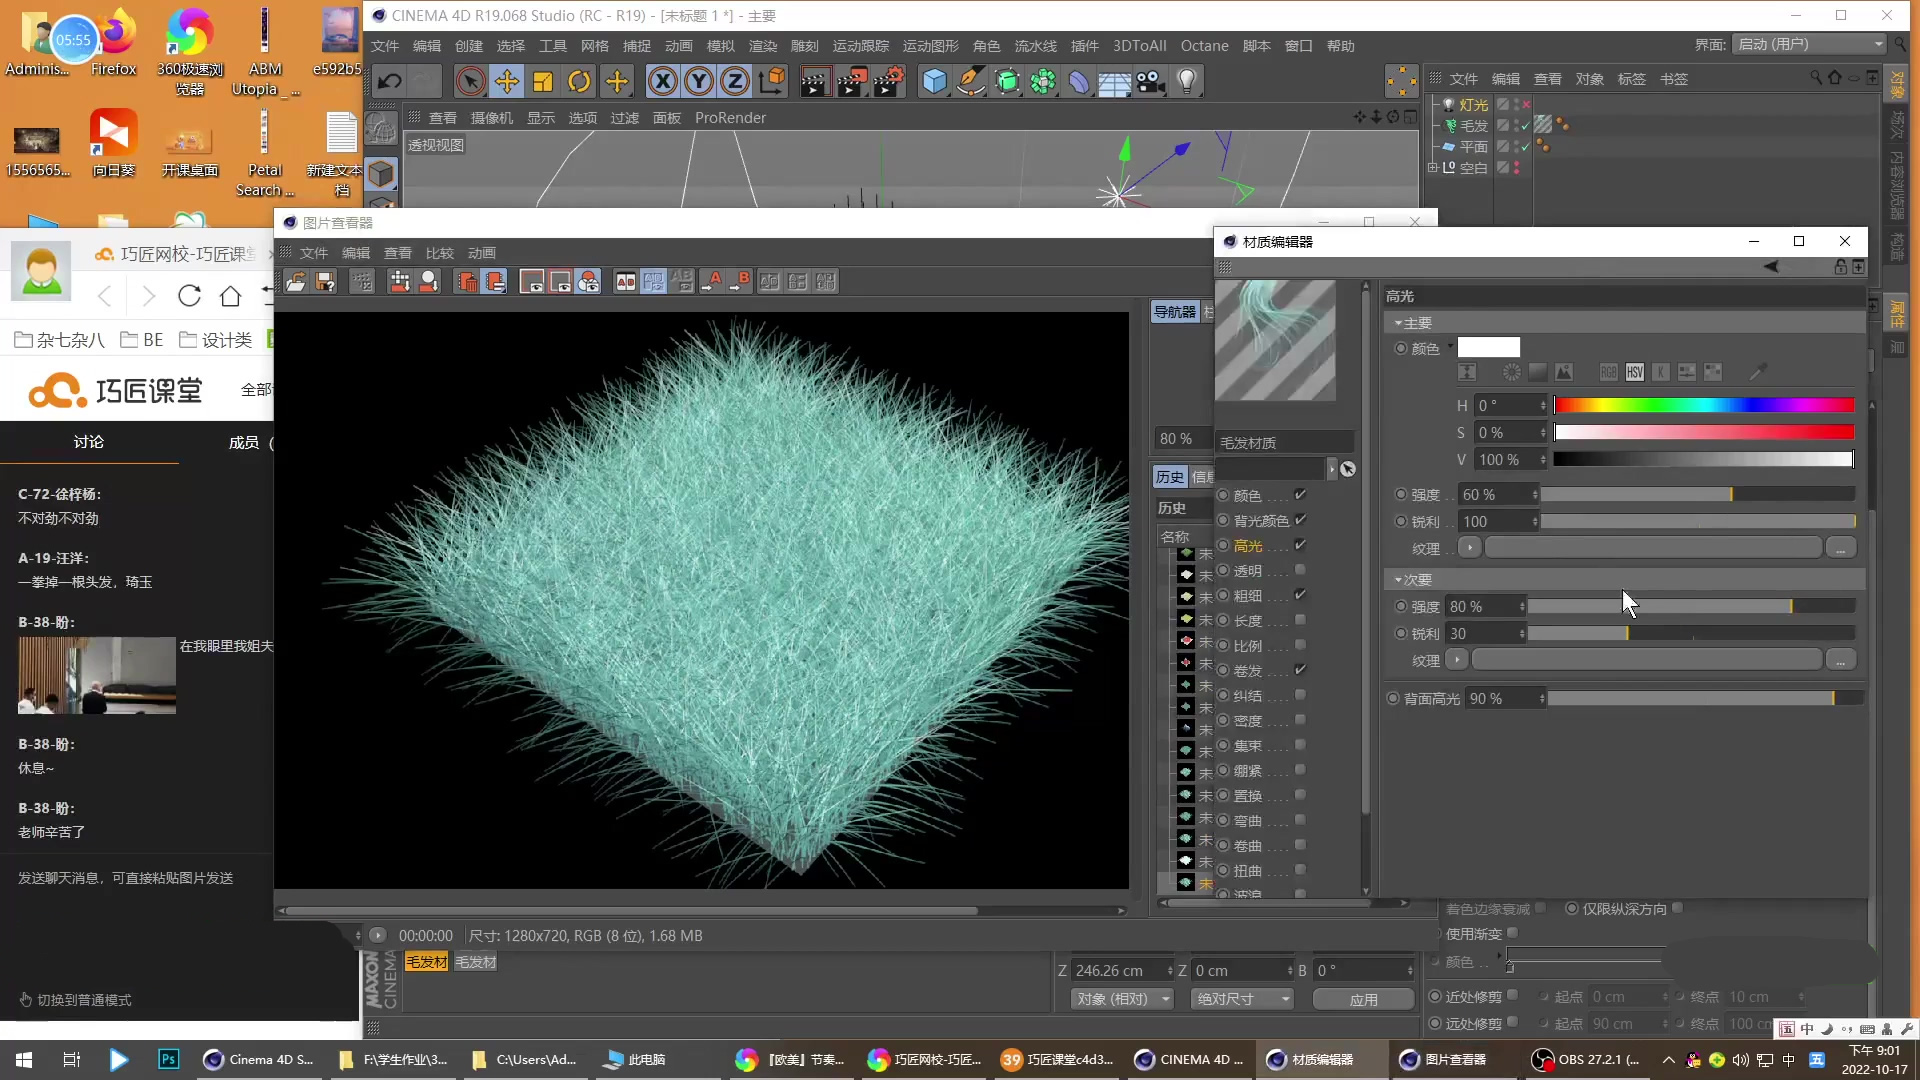The width and height of the screenshot is (1920, 1080).
Task: Adjust the hue H rainbow slider
Action: click(x=1704, y=405)
